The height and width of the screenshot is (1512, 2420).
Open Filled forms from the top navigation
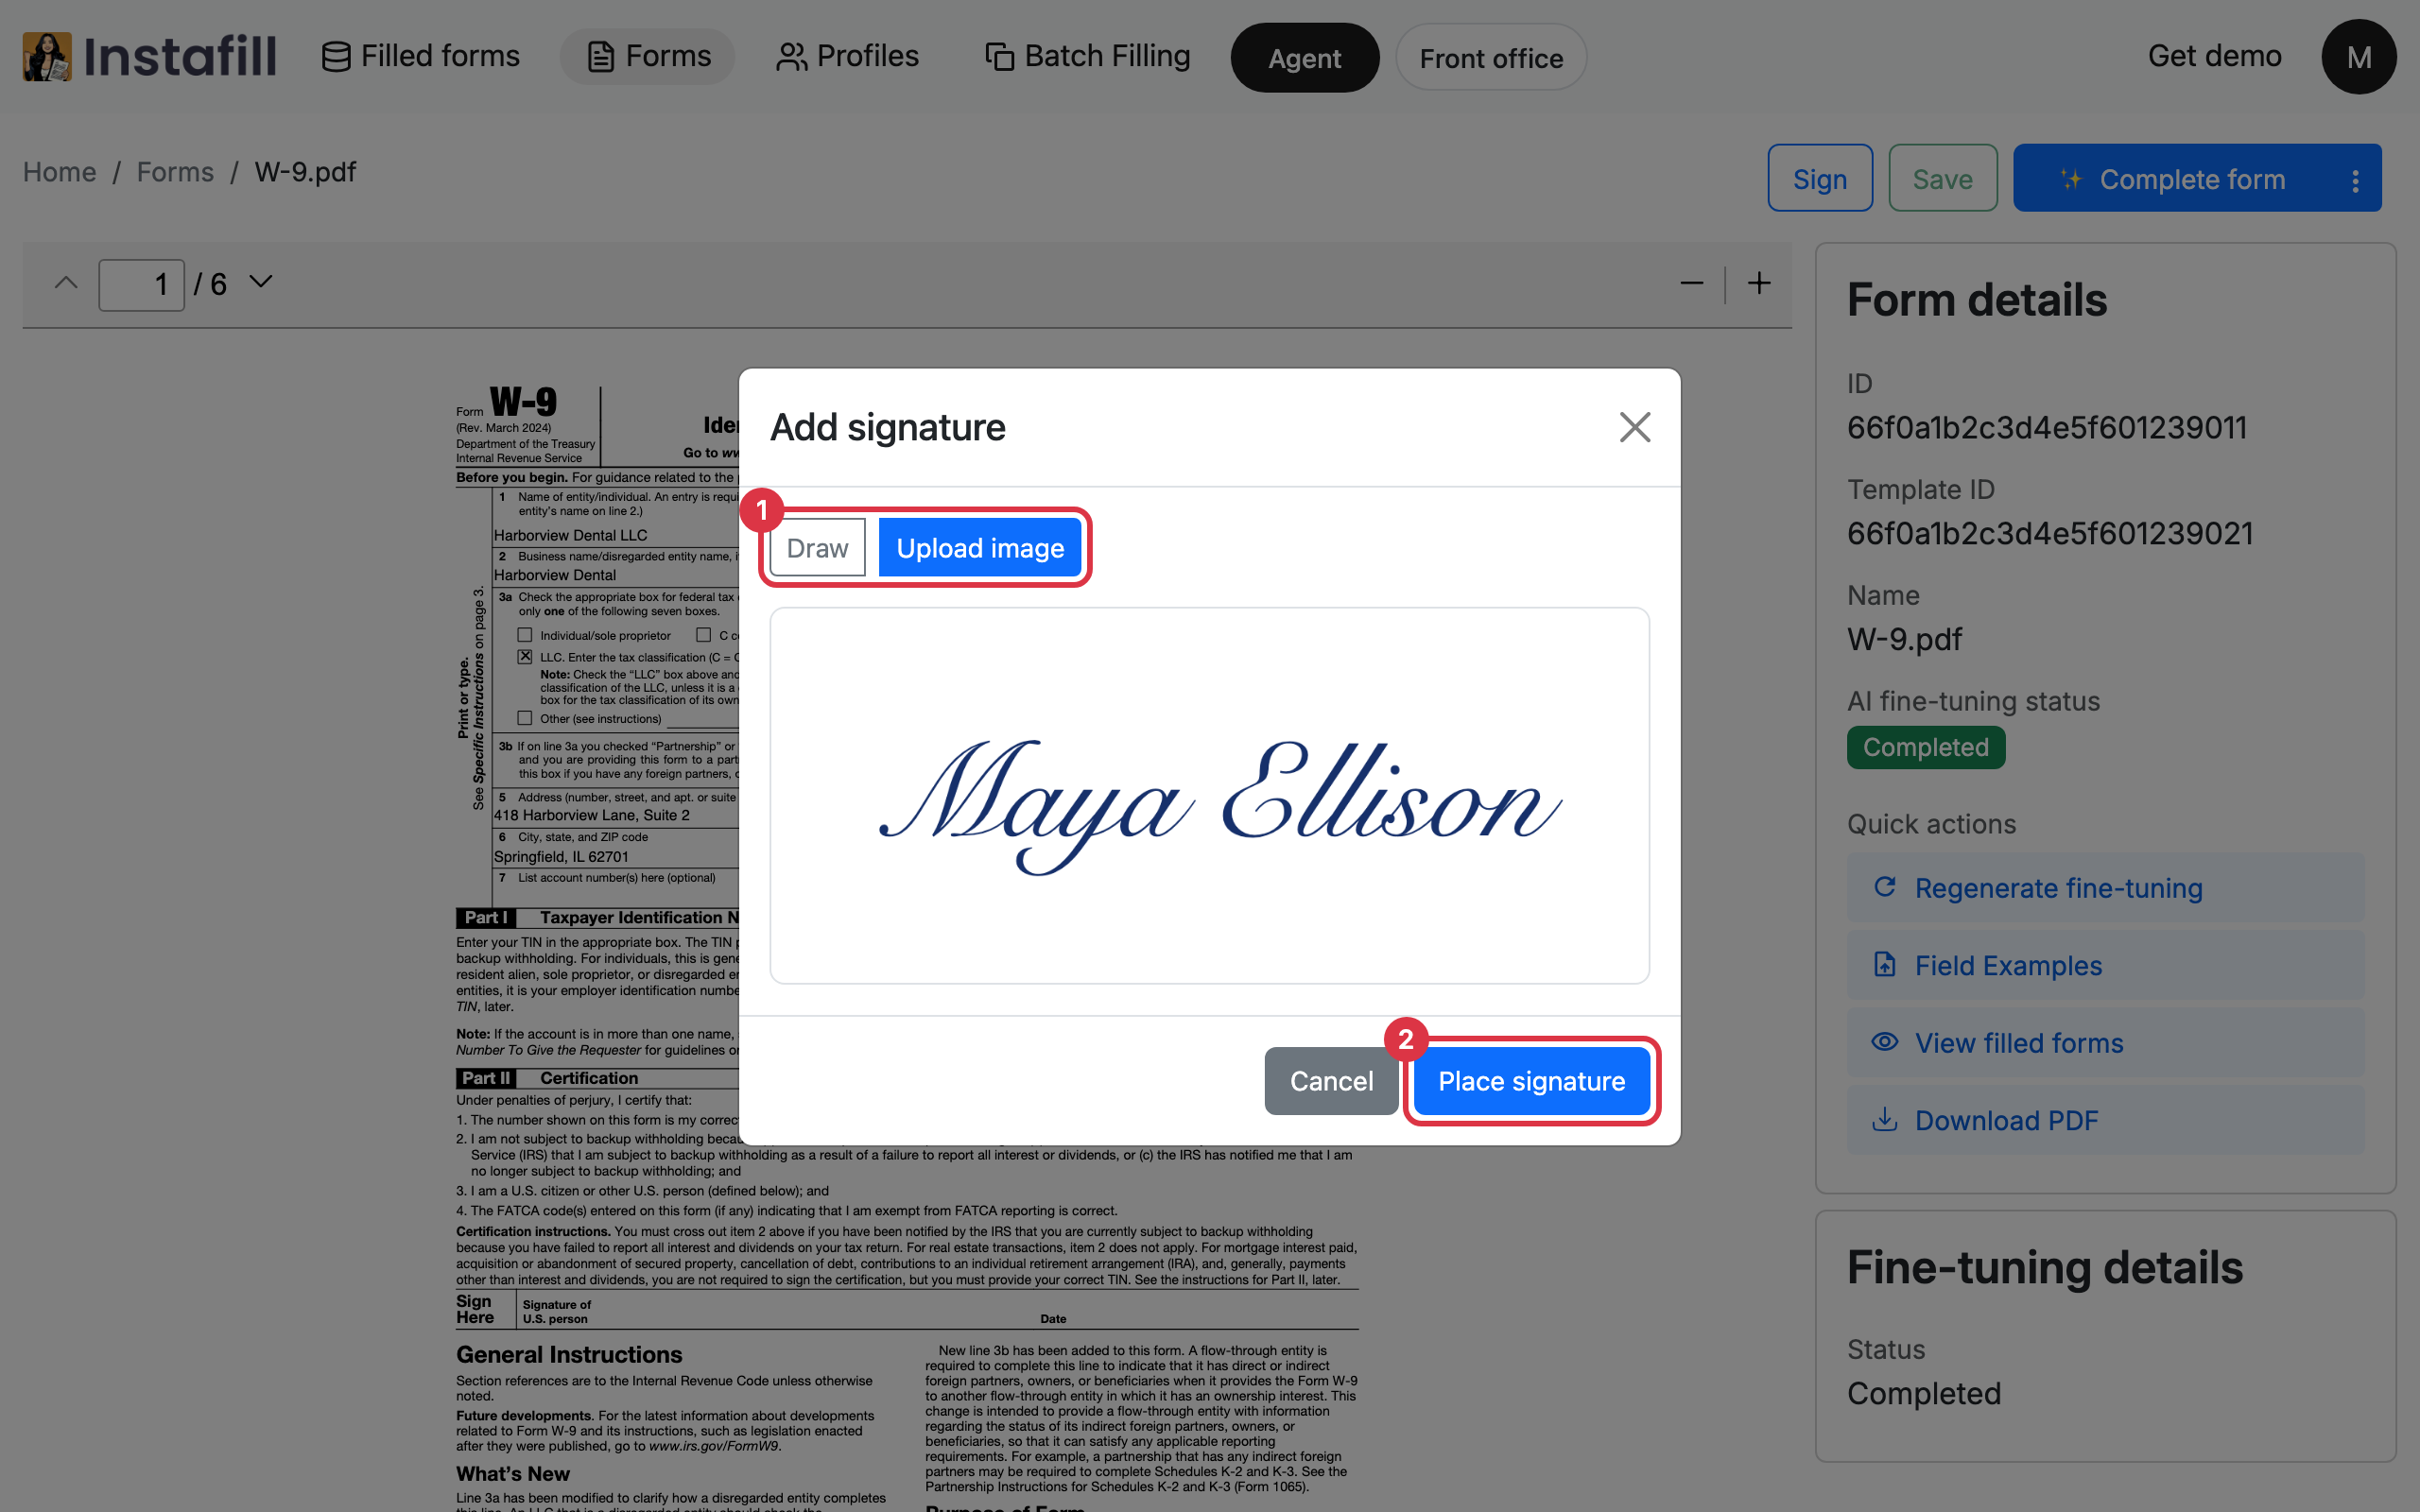(x=420, y=56)
